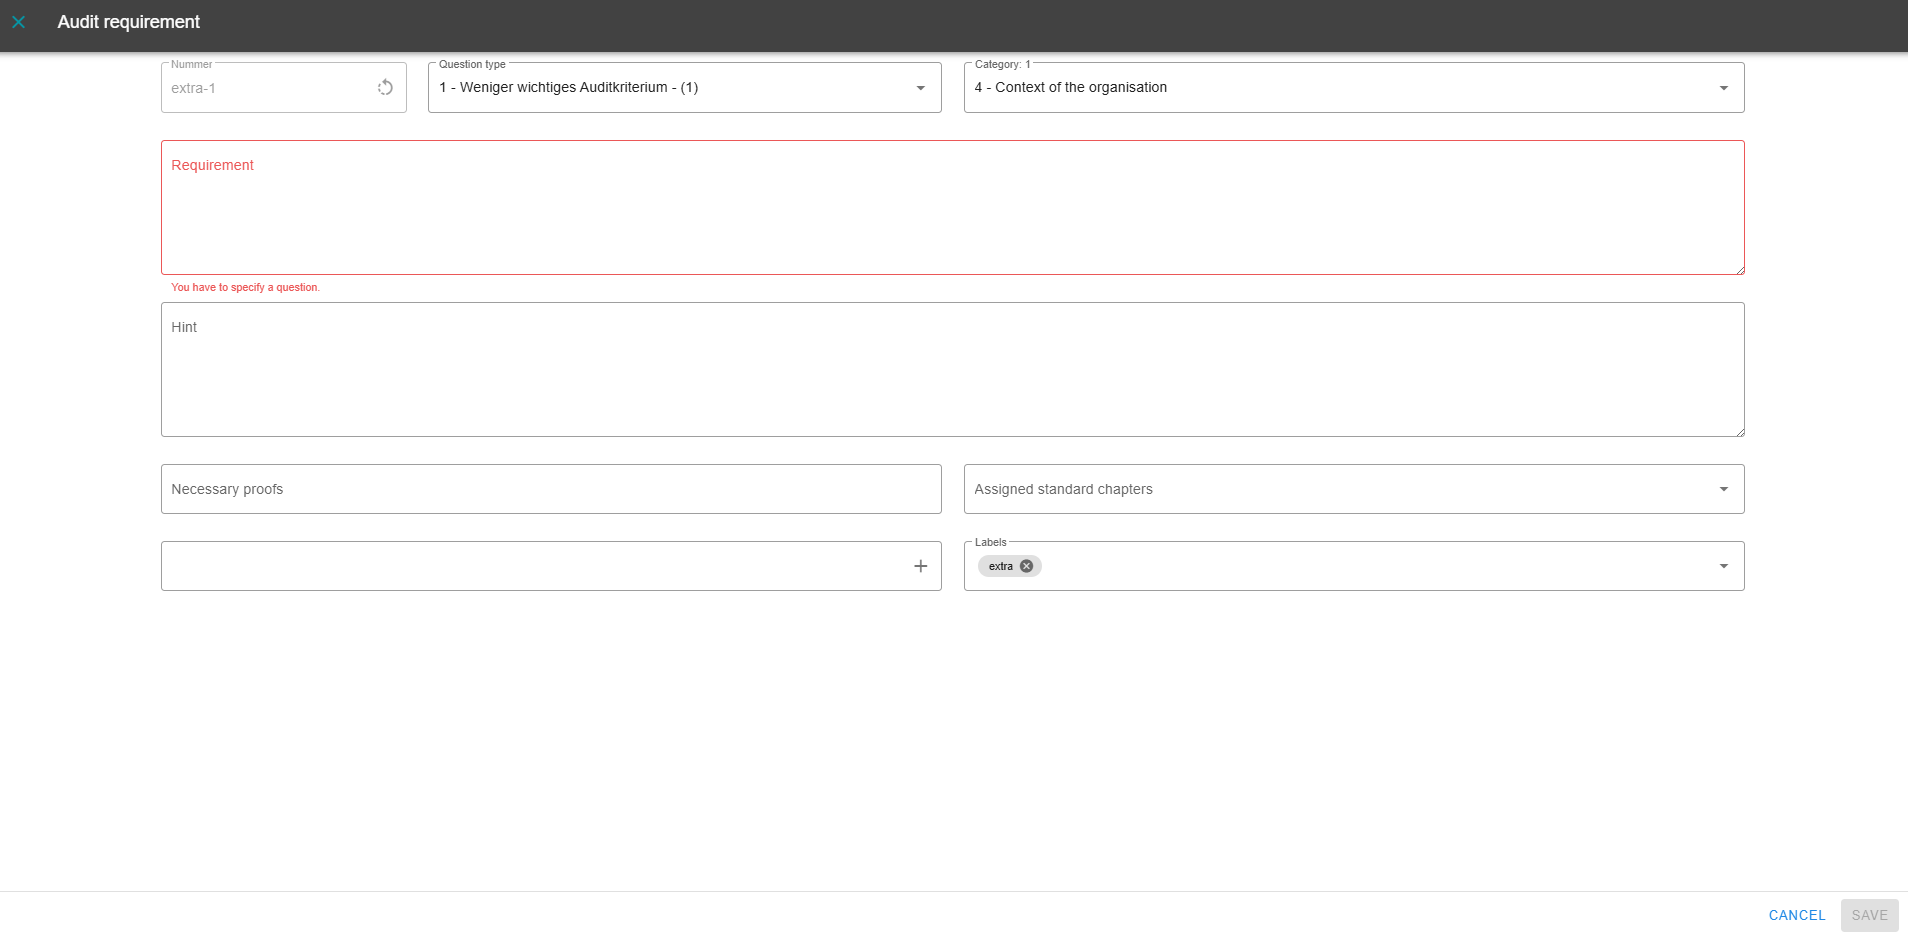1908x937 pixels.
Task: Close the Audit requirement dialog with the X icon
Action: tap(18, 22)
